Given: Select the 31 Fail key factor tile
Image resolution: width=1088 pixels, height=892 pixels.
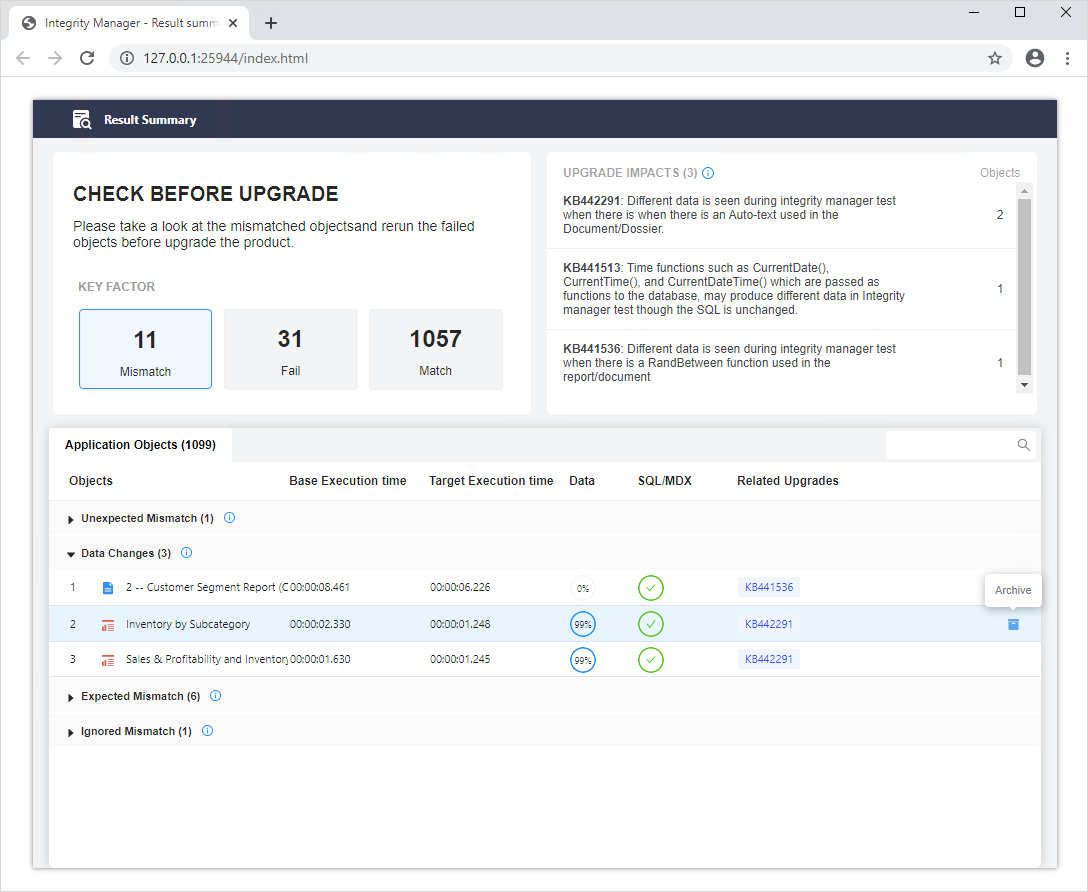Looking at the screenshot, I should coord(290,349).
